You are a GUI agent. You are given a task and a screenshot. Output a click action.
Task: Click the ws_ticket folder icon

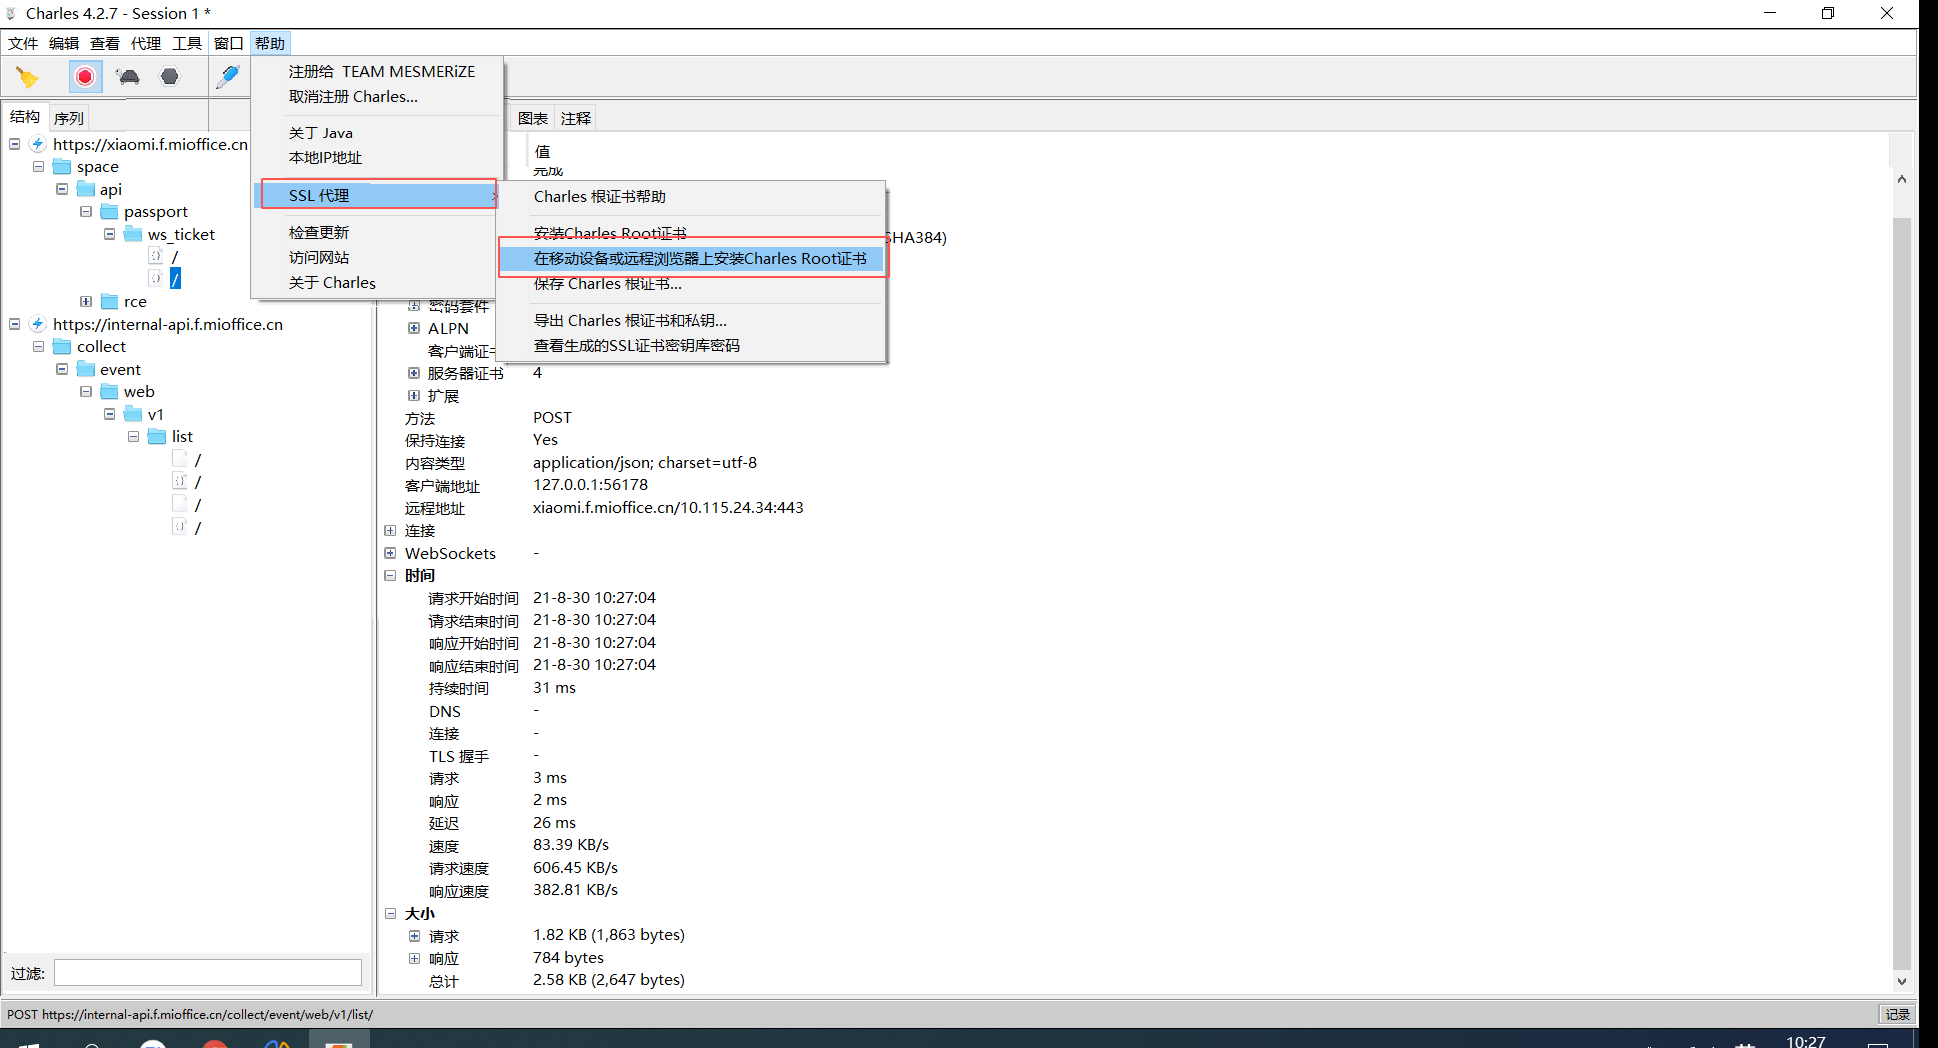pos(133,234)
